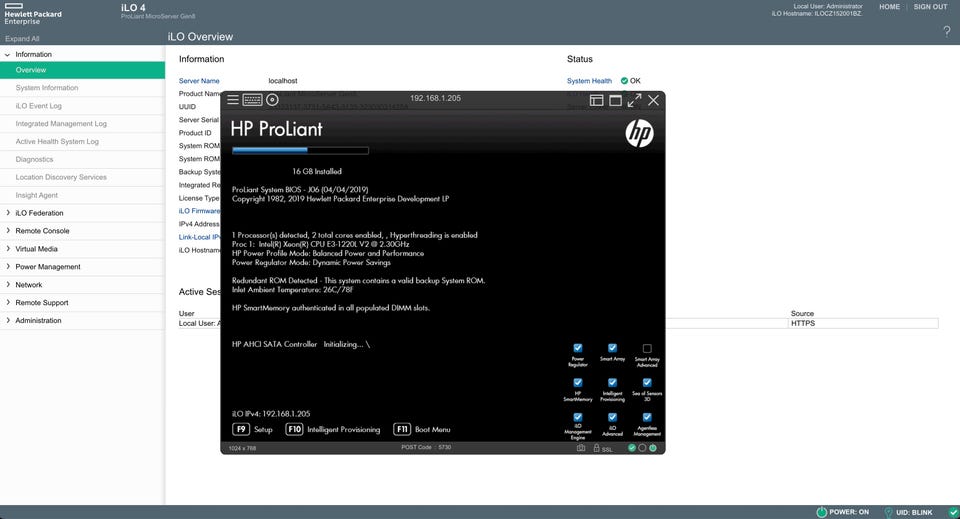Click the Hewlett Packard Enterprise logo
This screenshot has width=960, height=519.
[33, 13]
